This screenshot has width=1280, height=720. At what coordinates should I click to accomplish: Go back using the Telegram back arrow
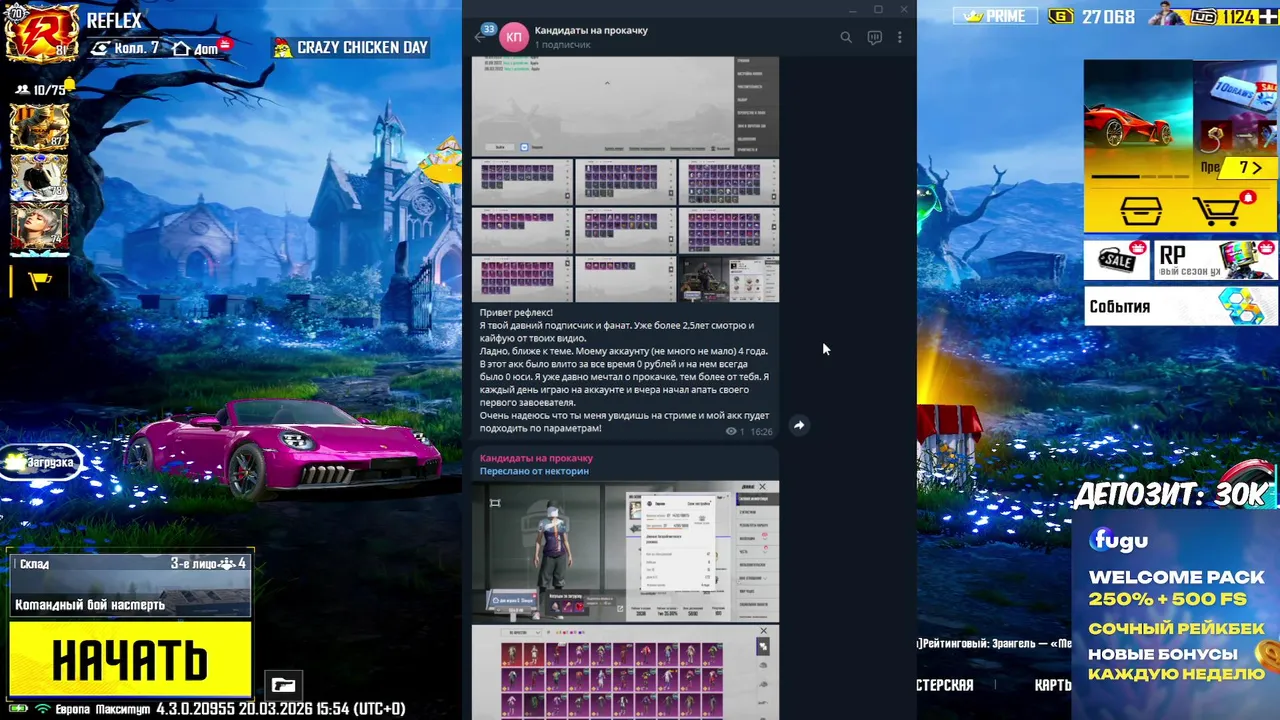point(479,37)
